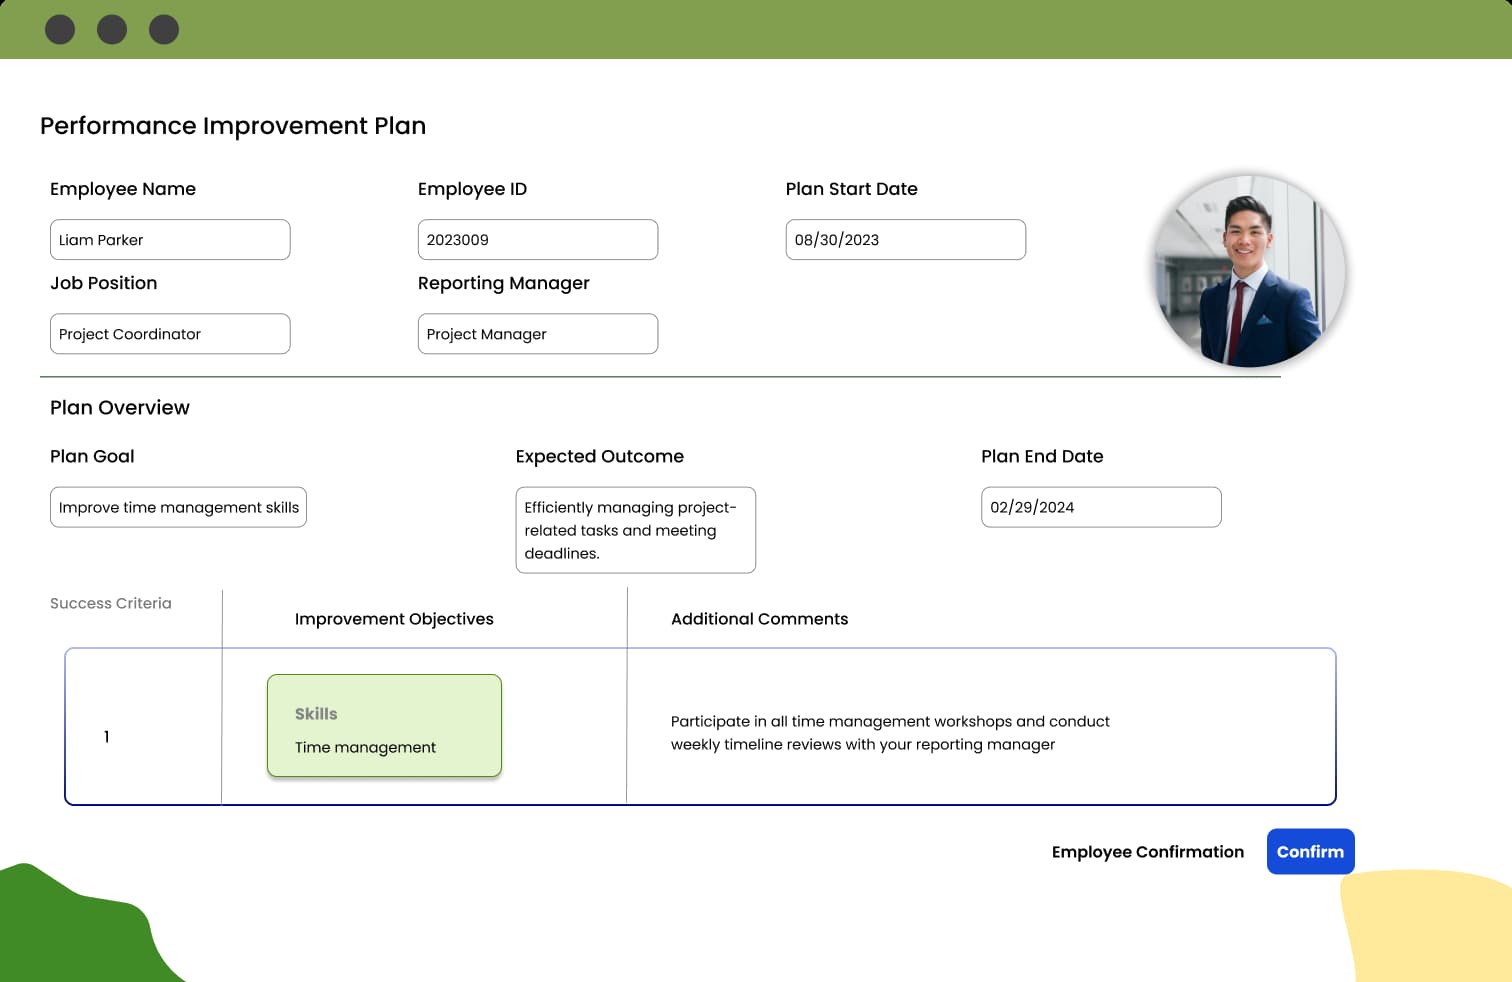
Task: Click the time management workshops comment text
Action: pos(889,733)
